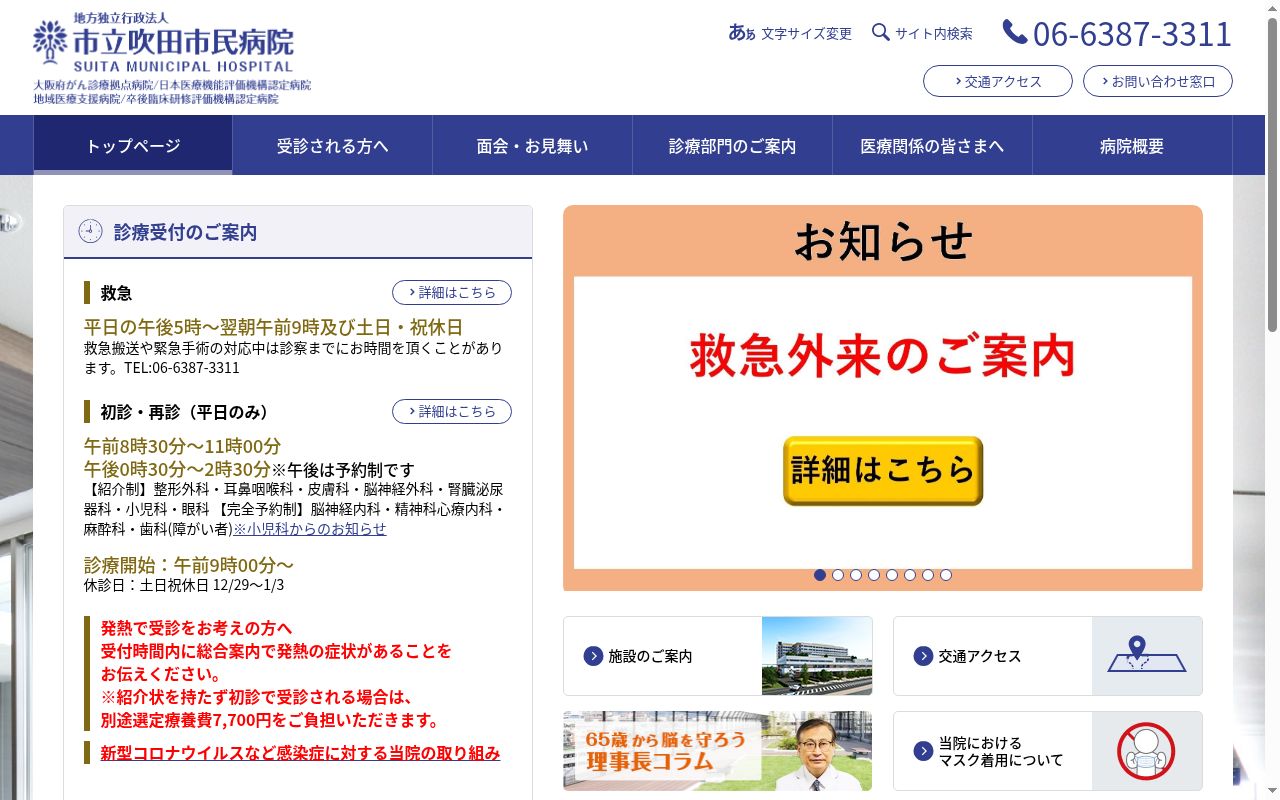The width and height of the screenshot is (1280, 800).
Task: Select the sixth carousel dot
Action: coord(910,575)
